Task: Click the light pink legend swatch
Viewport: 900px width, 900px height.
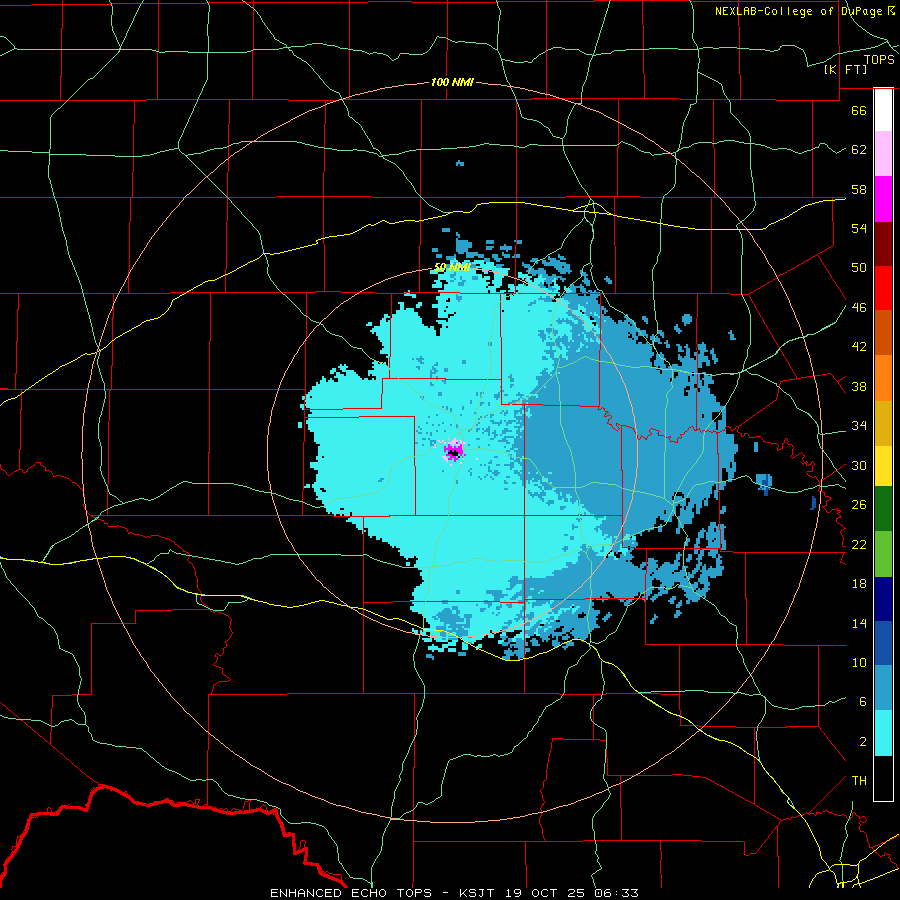Action: pos(883,154)
